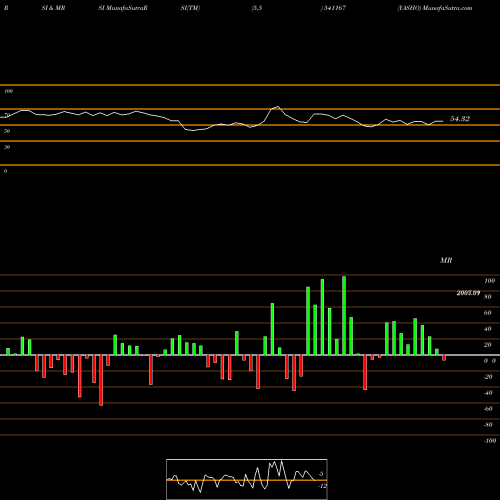
Task: Click the RSI line peak near level 70
Action: [278, 107]
